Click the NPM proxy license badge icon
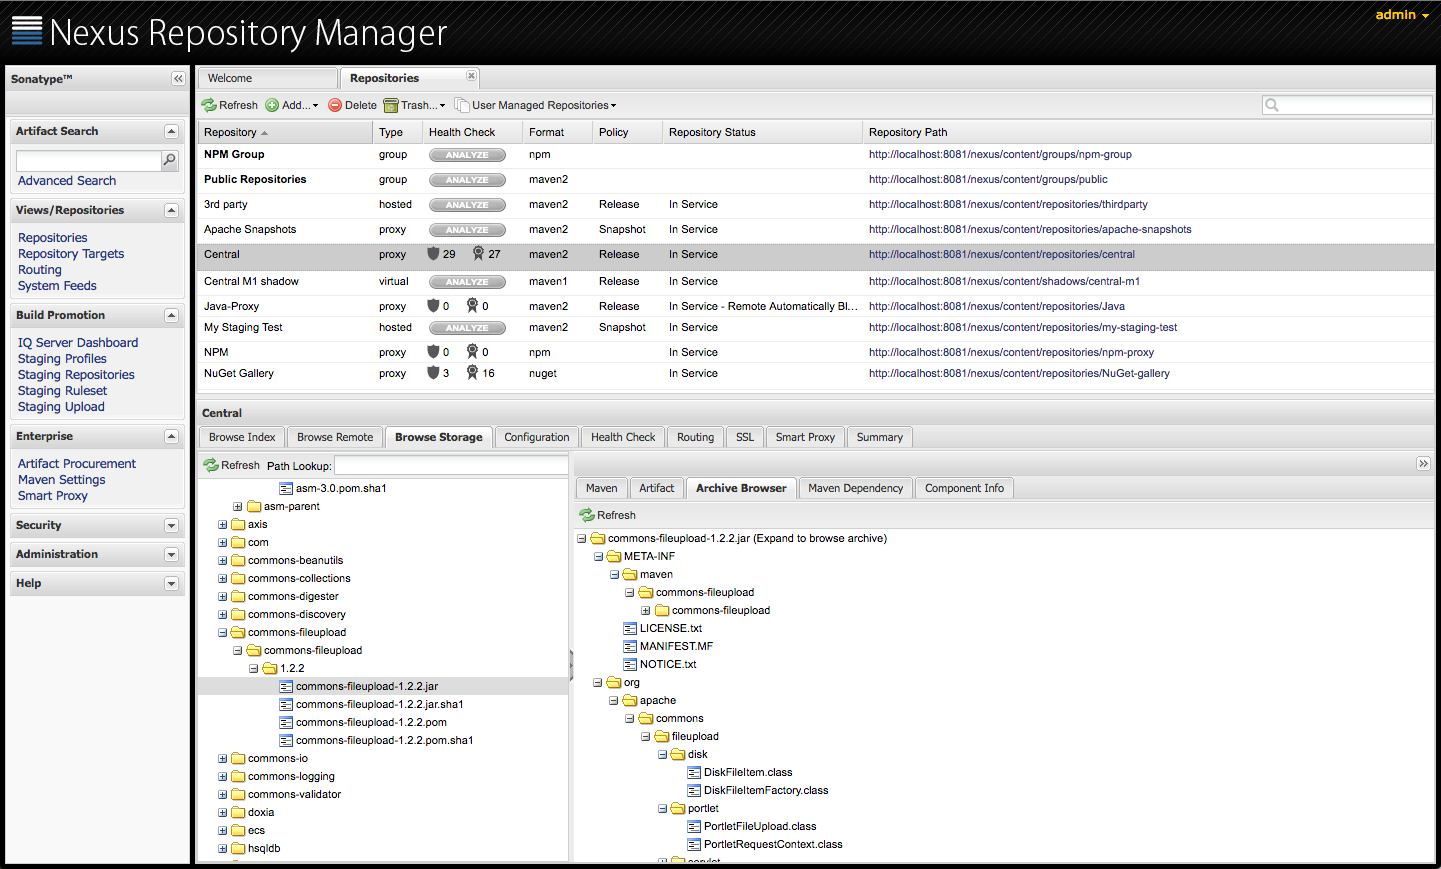 (472, 352)
